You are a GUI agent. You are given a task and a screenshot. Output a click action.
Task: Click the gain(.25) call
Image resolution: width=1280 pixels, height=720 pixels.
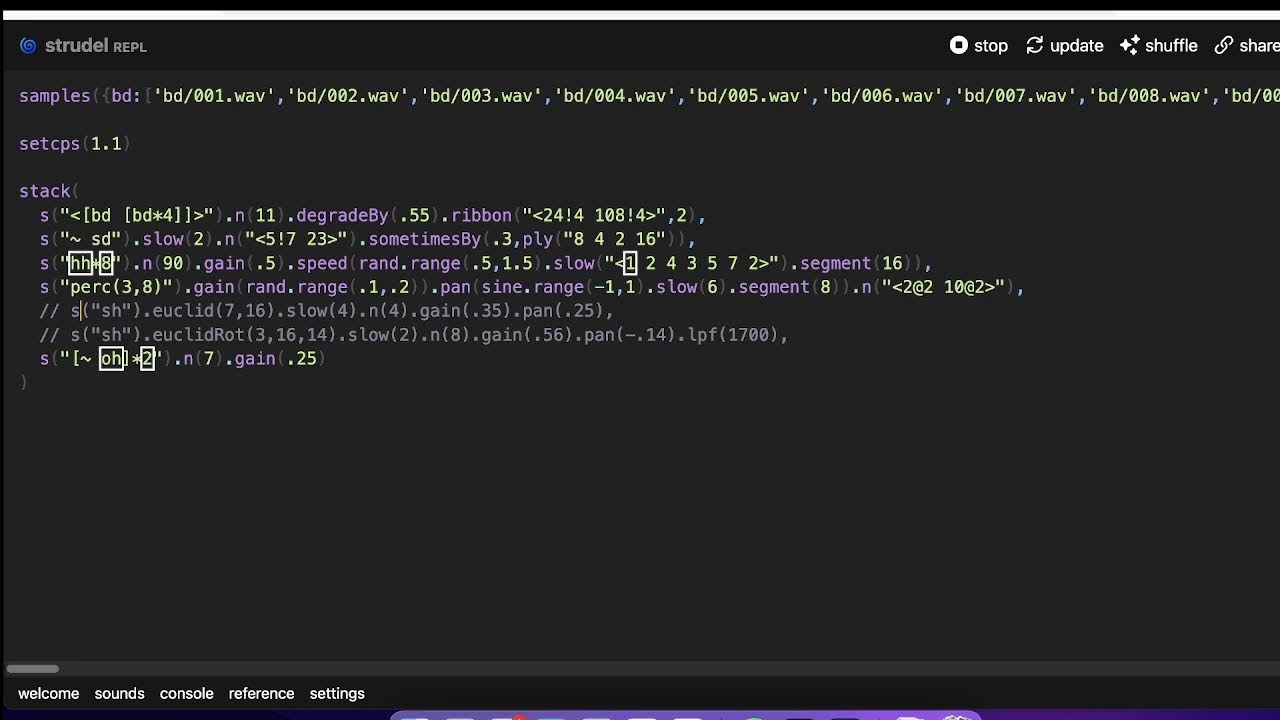pos(280,359)
